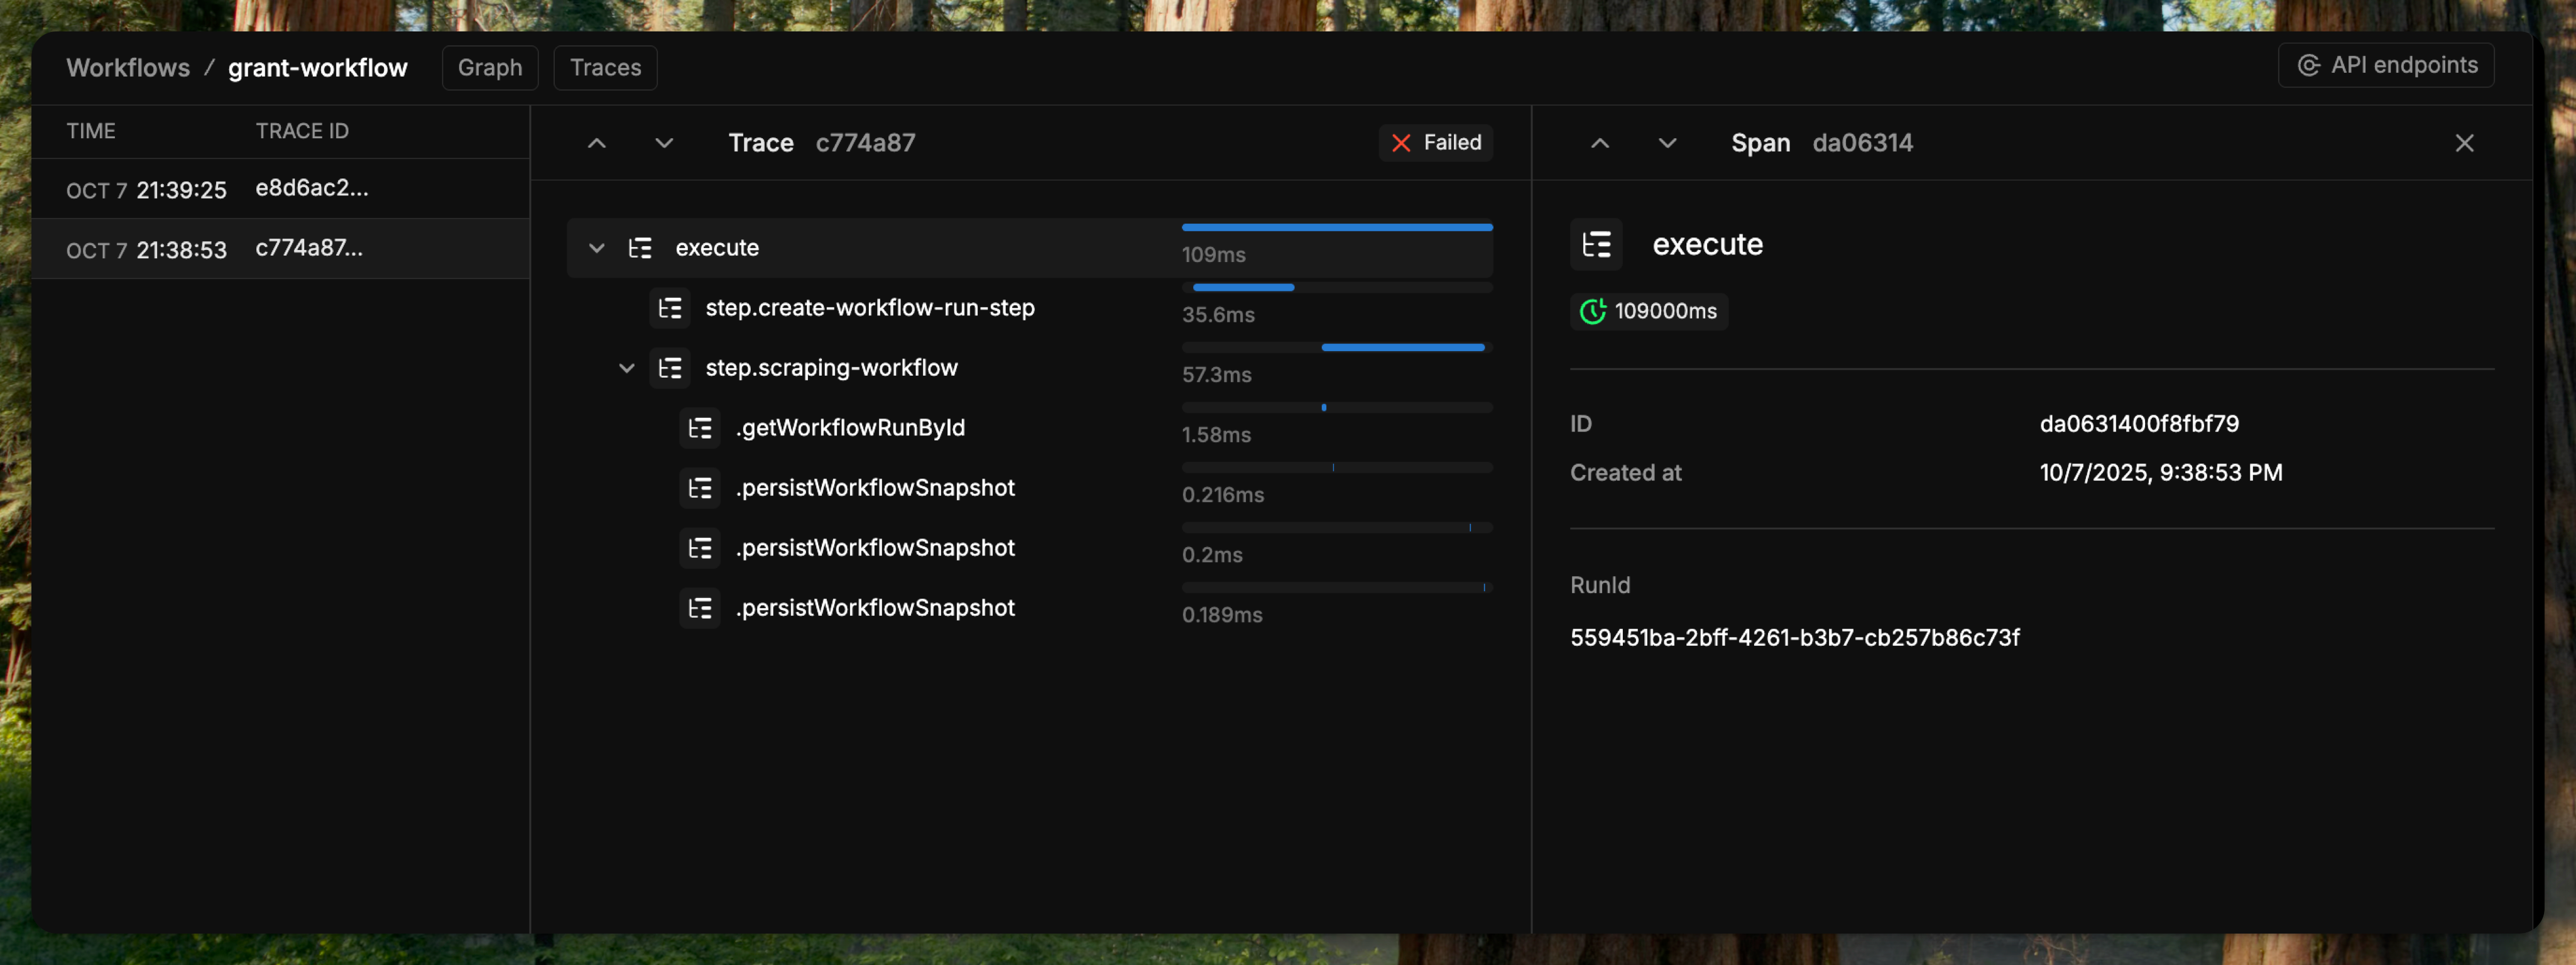The height and width of the screenshot is (965, 2576).
Task: Click the span icon beside step.create-workflow-run-step
Action: (669, 308)
